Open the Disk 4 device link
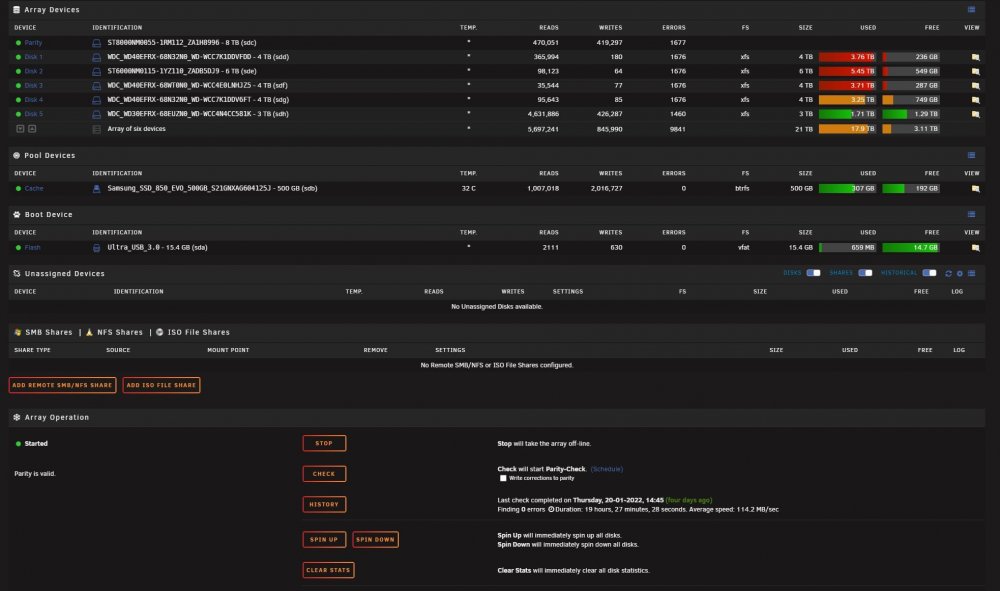This screenshot has height=591, width=1000. tap(33, 100)
